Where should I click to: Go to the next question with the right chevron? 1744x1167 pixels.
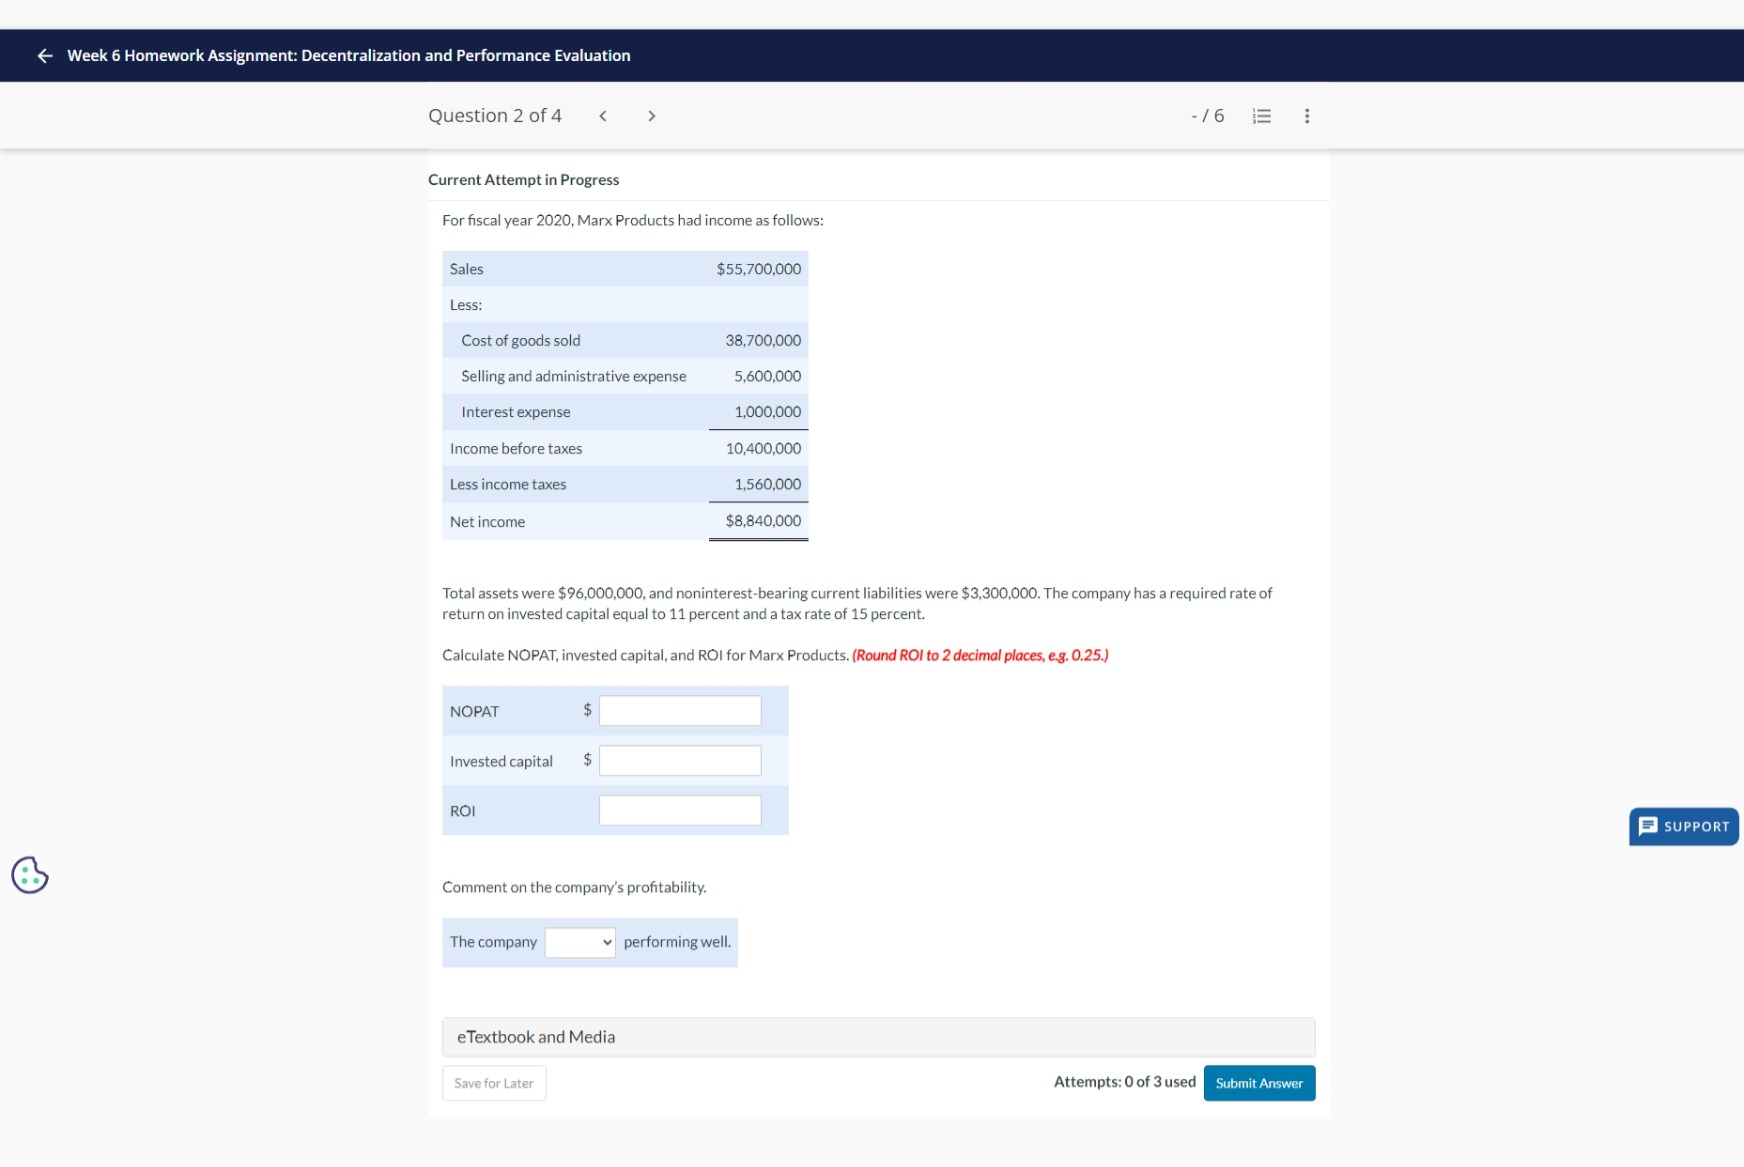(651, 116)
